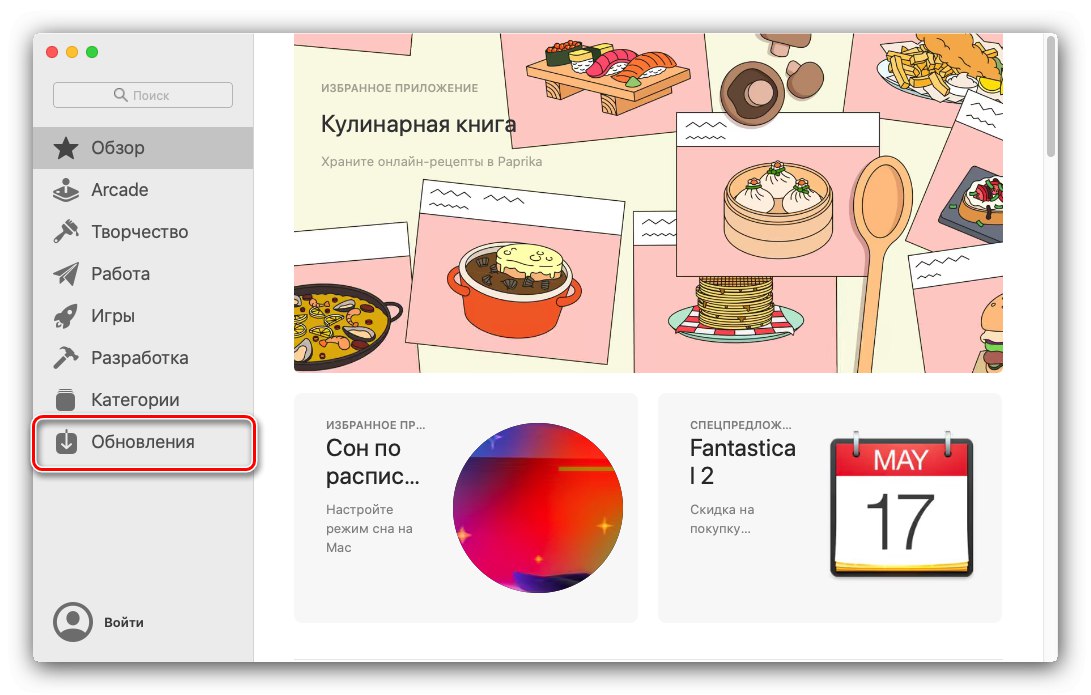1091x695 pixels.
Task: Click the Войти sign-in link
Action: click(x=124, y=621)
